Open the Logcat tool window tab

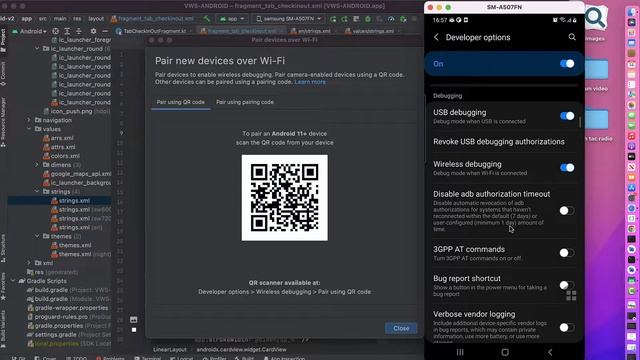pos(182,358)
